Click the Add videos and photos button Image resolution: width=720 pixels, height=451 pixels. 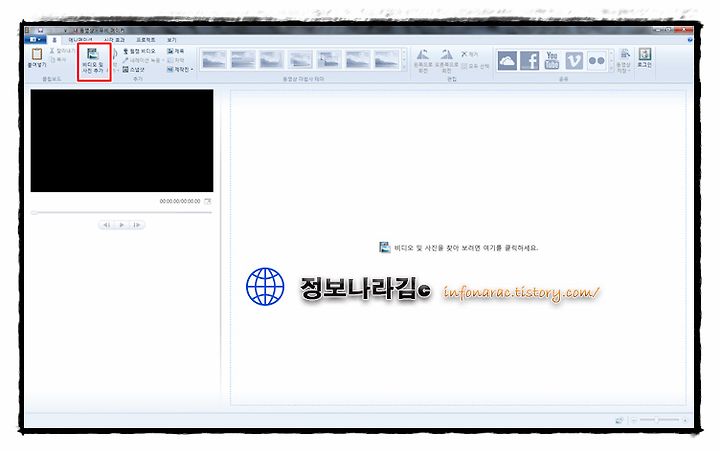93,62
